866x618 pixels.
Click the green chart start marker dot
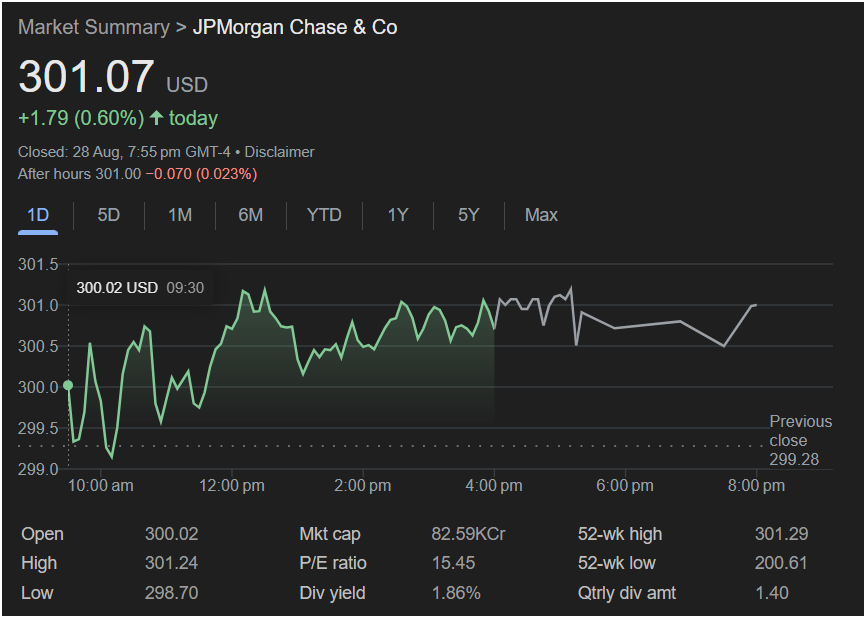(x=68, y=385)
